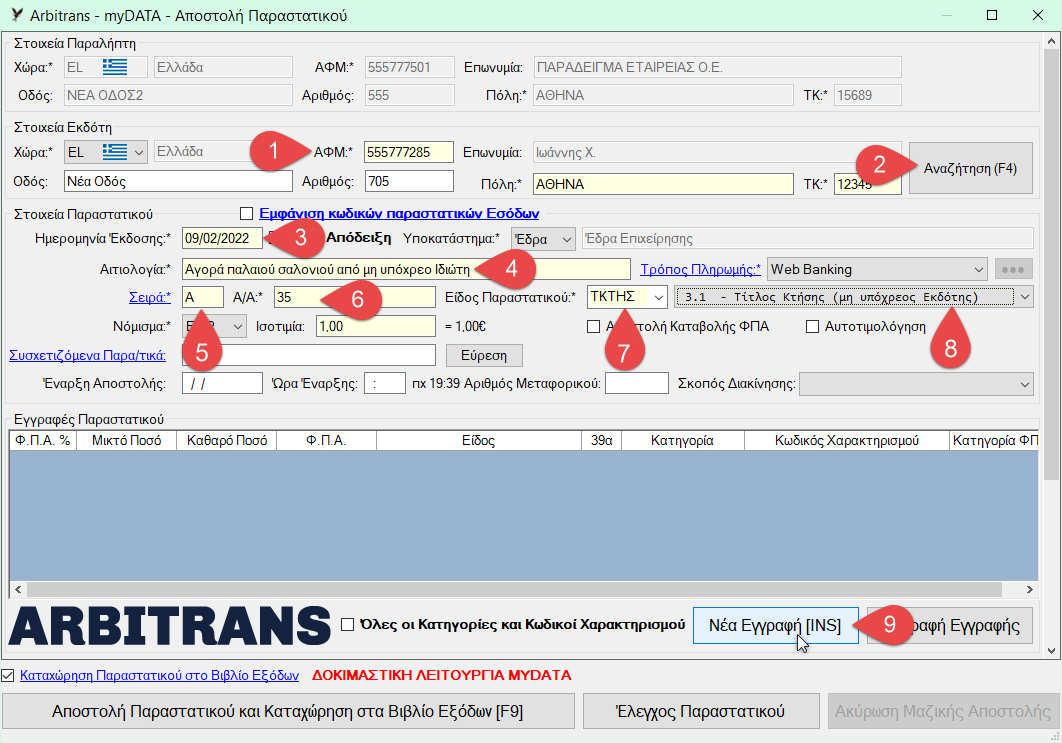Toggle Όλες οι Κατηγορίες και Κωδικοί Χαρακτηρισμού checkbox
Screen dimensions: 1062x743
coord(347,624)
